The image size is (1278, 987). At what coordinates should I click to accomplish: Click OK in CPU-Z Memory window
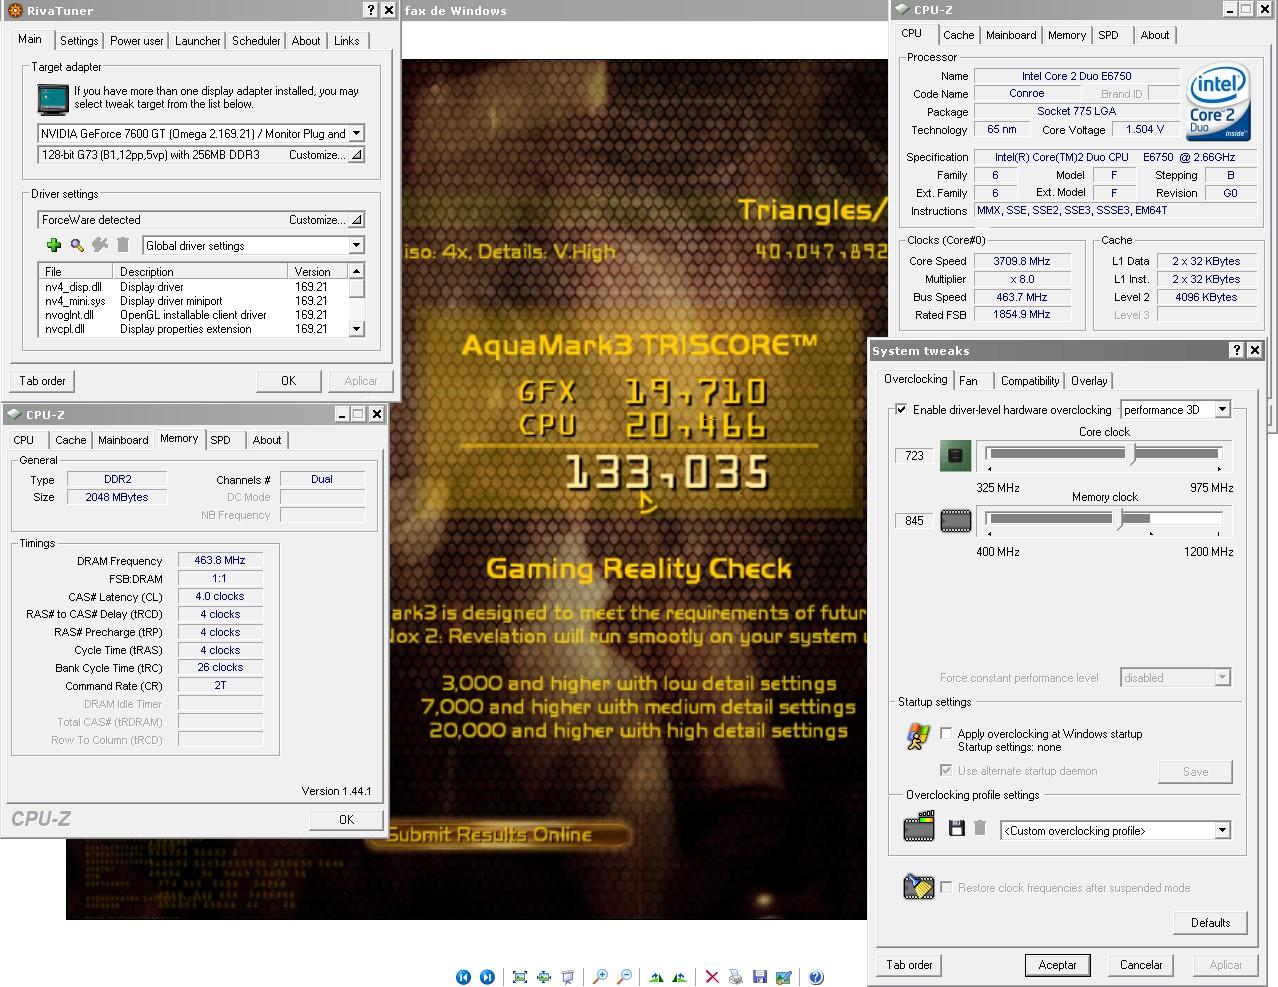(x=346, y=819)
